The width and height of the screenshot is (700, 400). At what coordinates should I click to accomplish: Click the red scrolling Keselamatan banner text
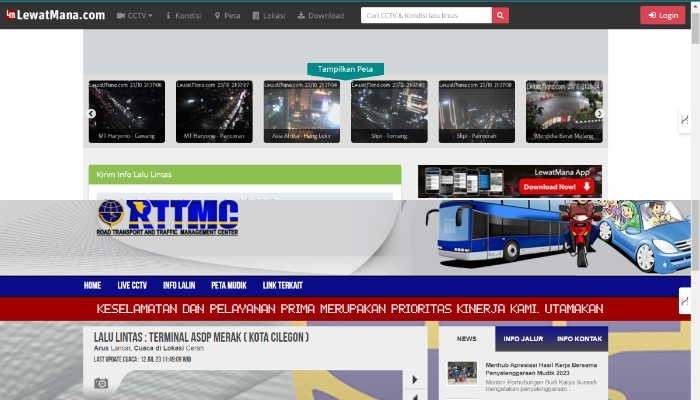[350, 309]
